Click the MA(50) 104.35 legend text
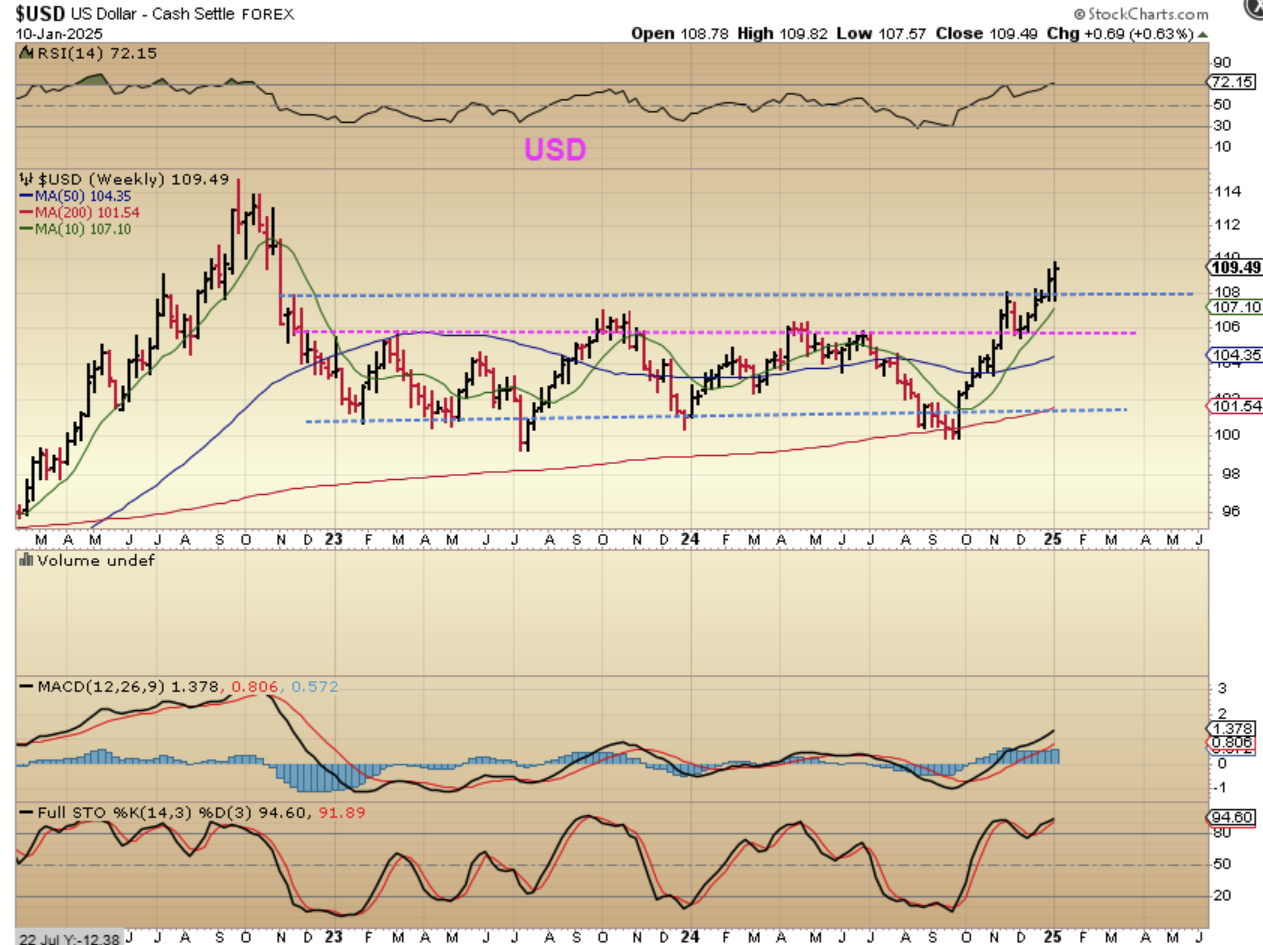1263x945 pixels. 82,197
